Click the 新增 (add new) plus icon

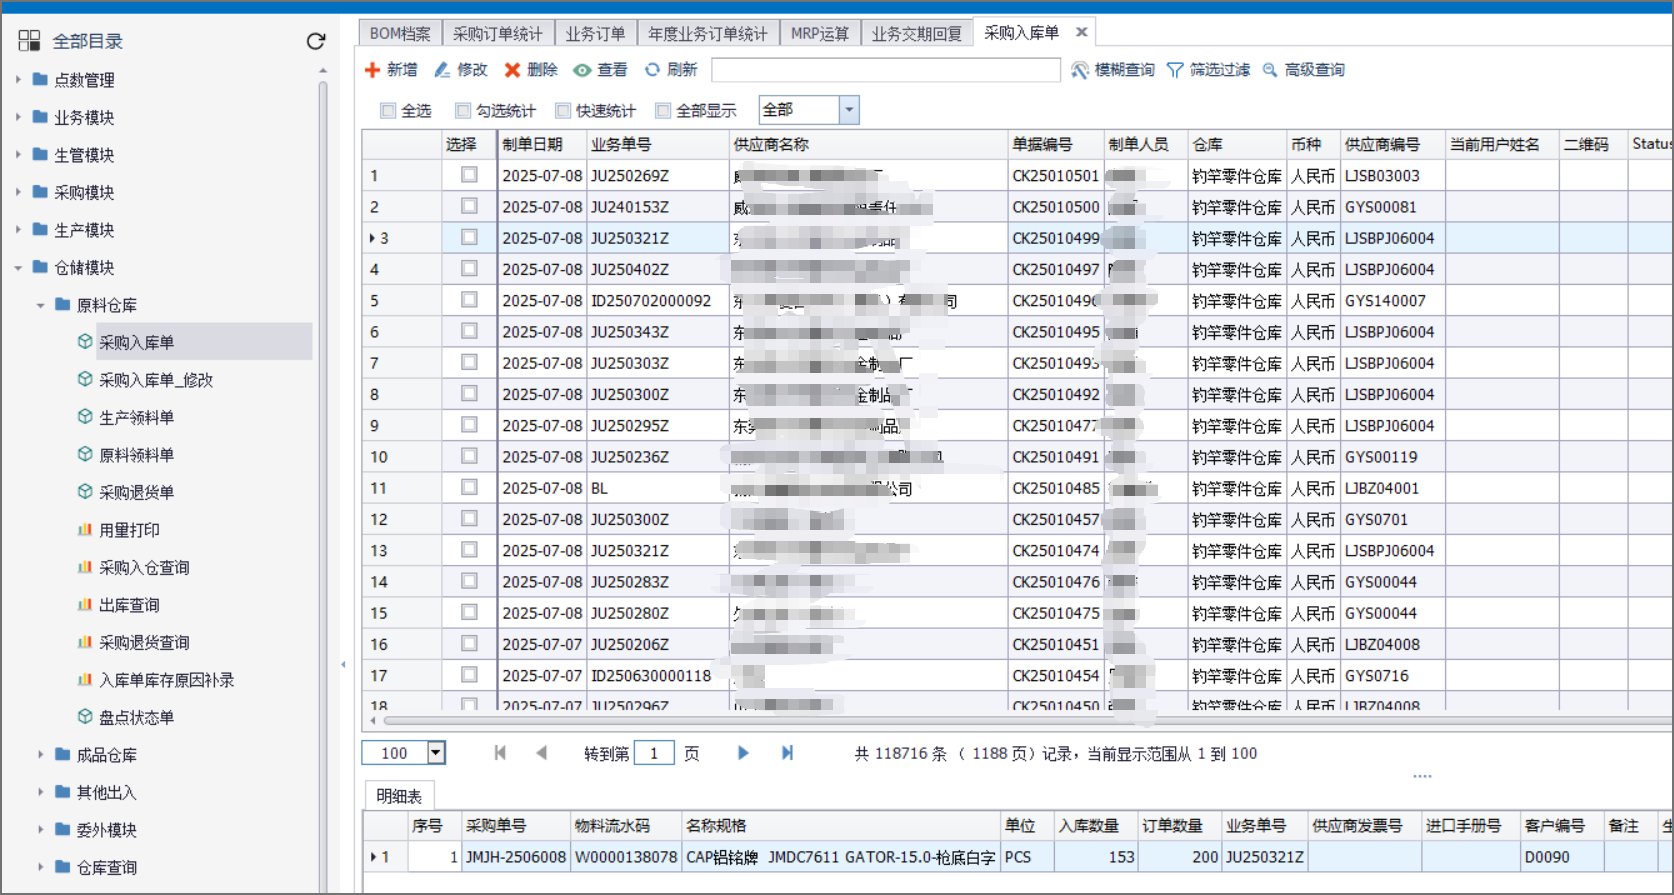click(x=372, y=70)
